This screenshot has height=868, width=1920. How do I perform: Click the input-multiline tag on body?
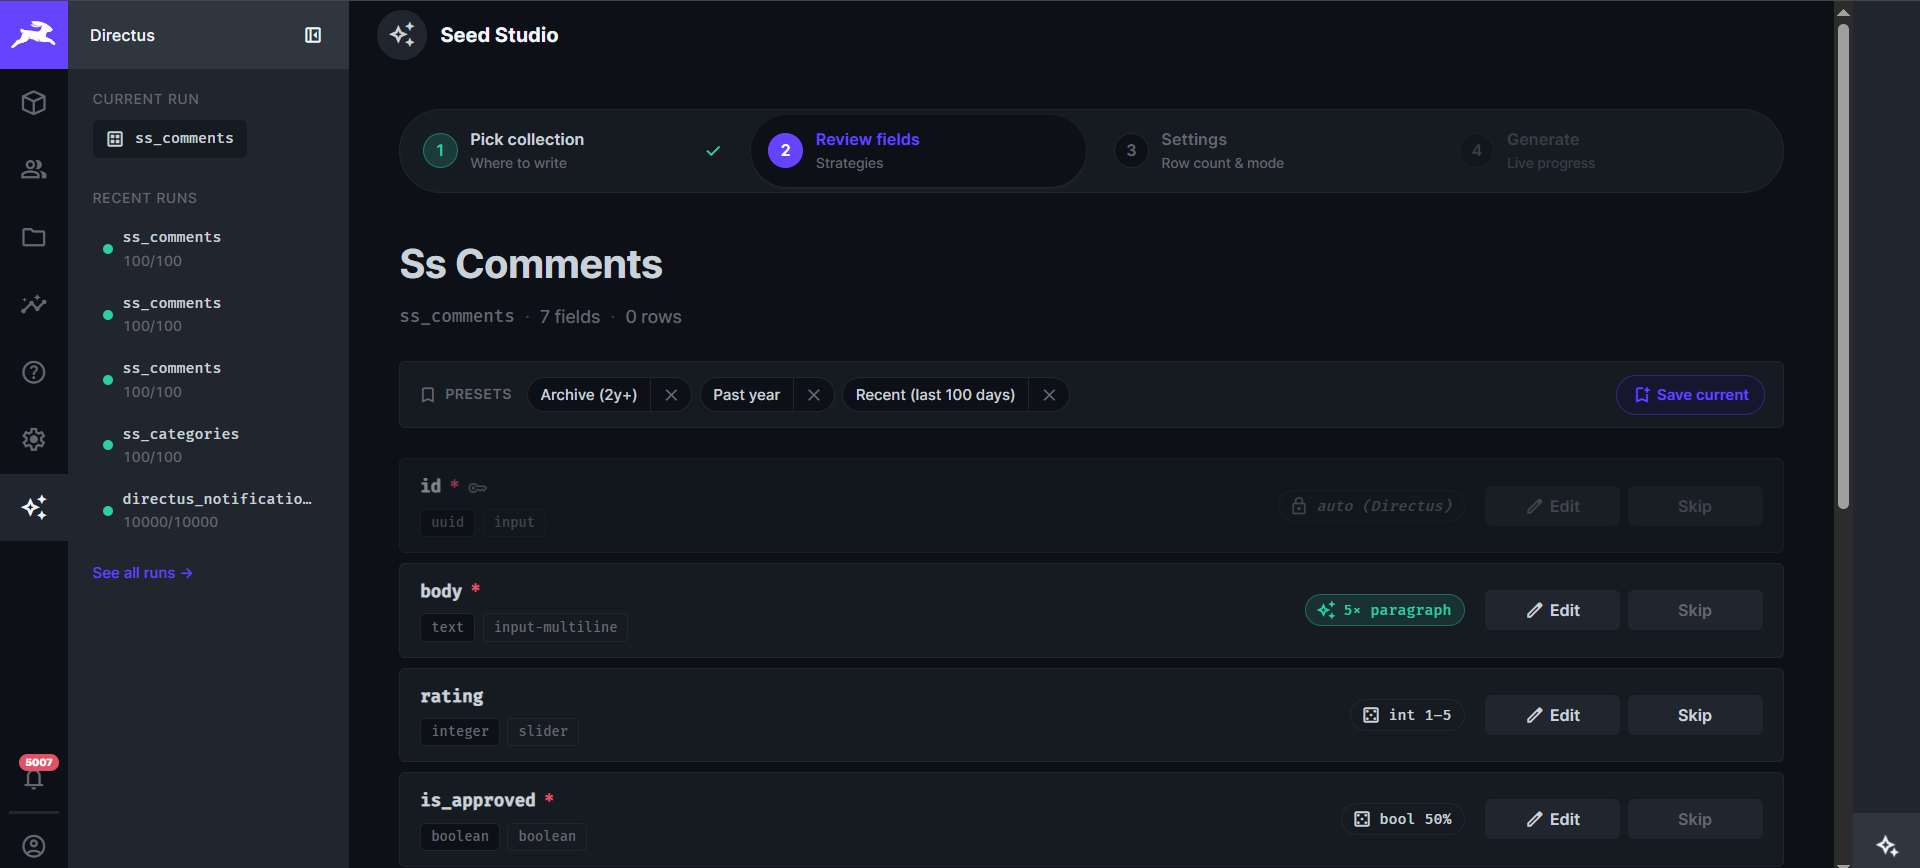[x=555, y=627]
